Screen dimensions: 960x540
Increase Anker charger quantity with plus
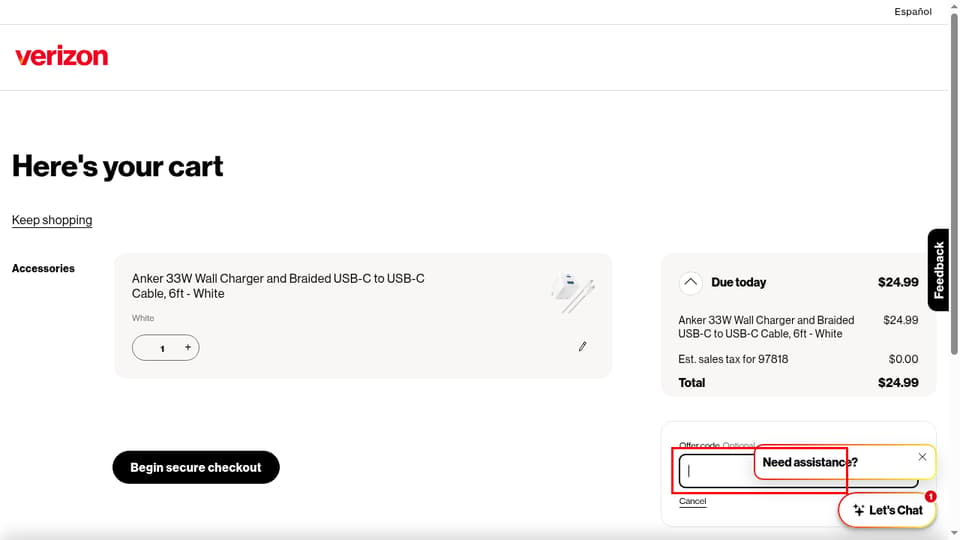(x=188, y=347)
